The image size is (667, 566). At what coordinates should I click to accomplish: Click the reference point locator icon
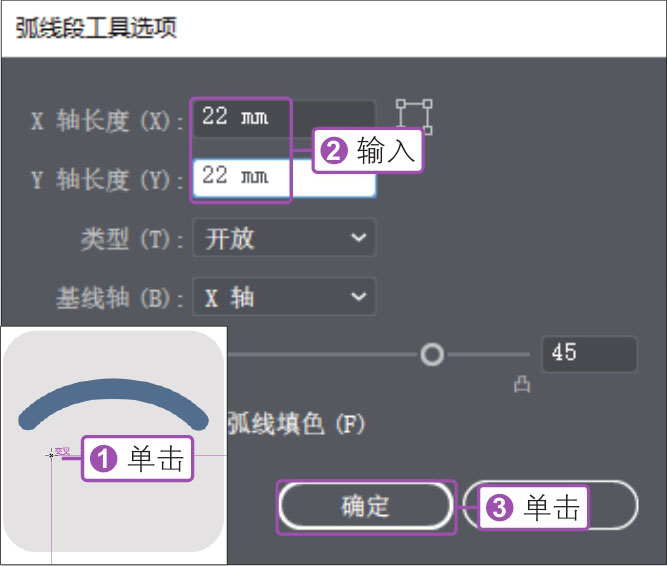click(414, 117)
